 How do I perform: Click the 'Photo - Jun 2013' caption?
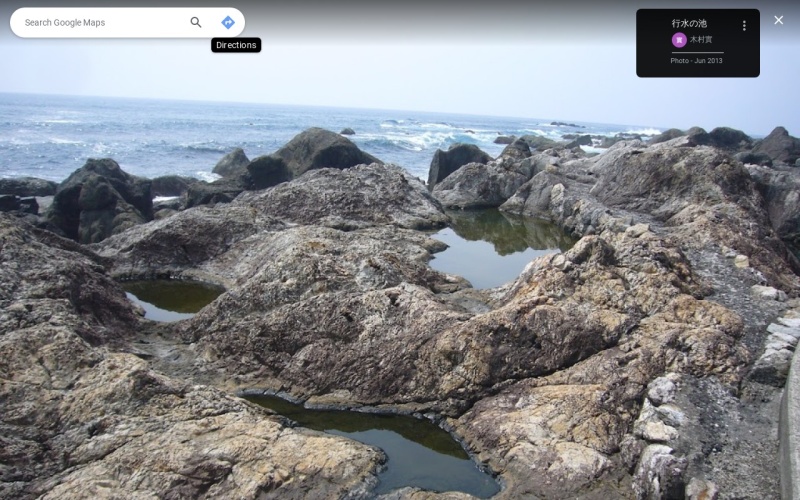(696, 61)
